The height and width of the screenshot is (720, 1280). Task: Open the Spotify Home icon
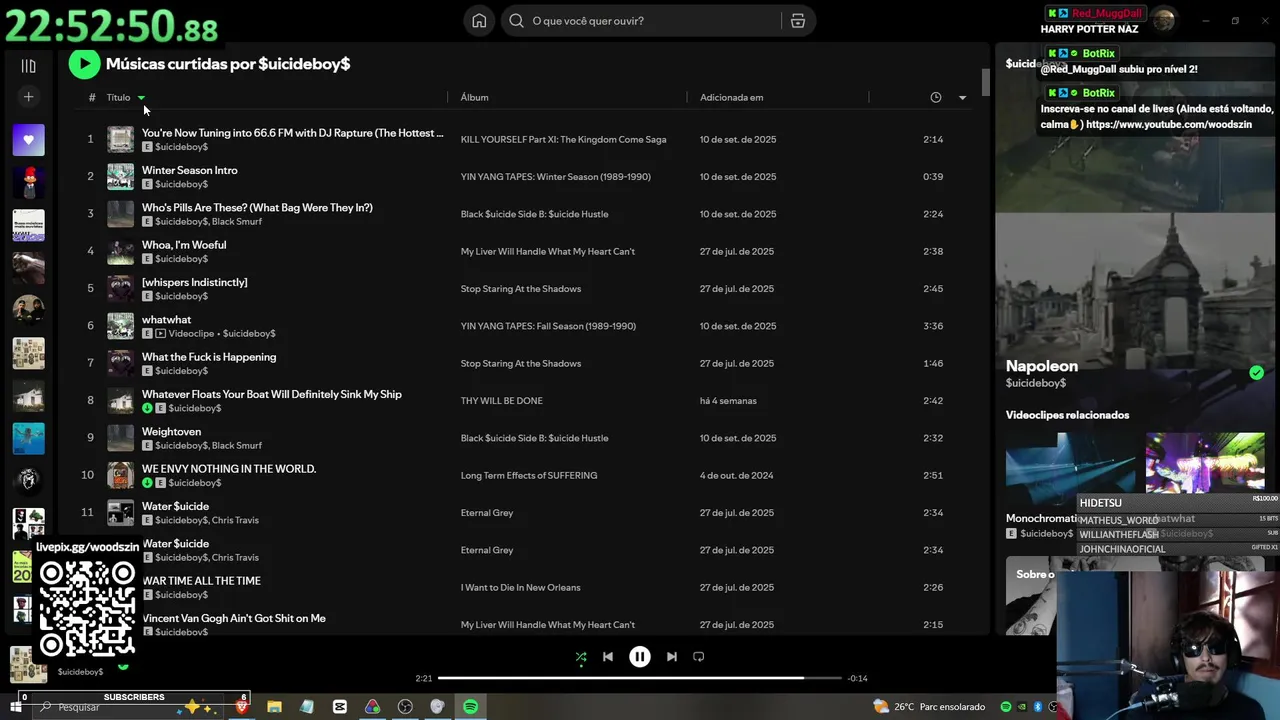[479, 21]
